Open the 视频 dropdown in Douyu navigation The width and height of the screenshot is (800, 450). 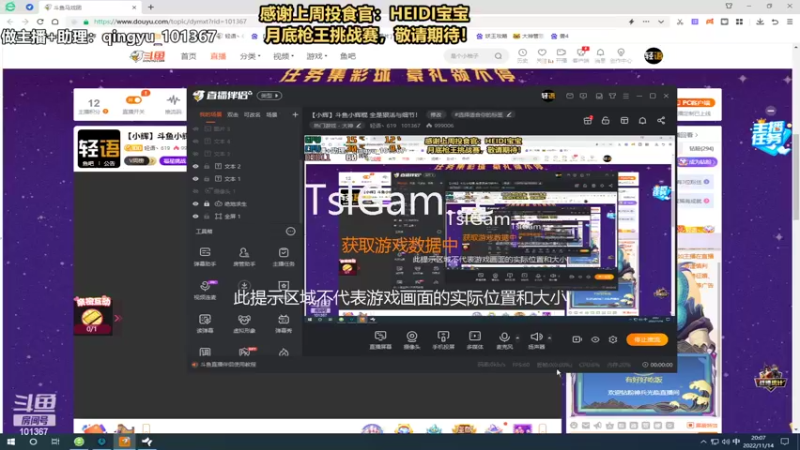pos(283,56)
